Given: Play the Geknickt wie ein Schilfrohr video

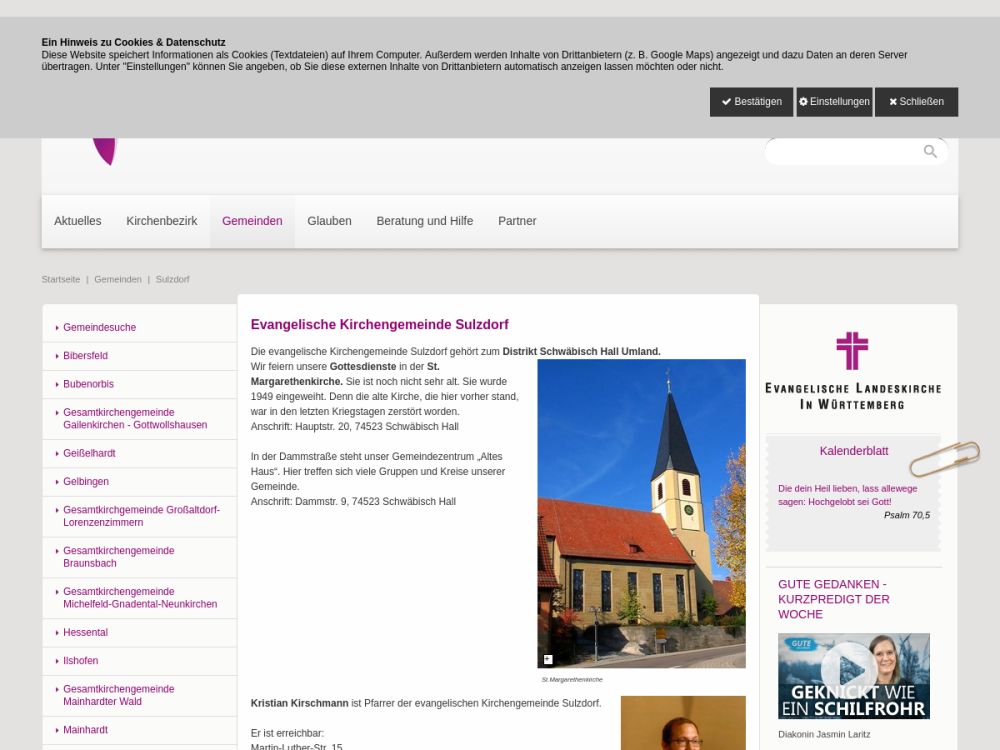Looking at the screenshot, I should point(849,669).
